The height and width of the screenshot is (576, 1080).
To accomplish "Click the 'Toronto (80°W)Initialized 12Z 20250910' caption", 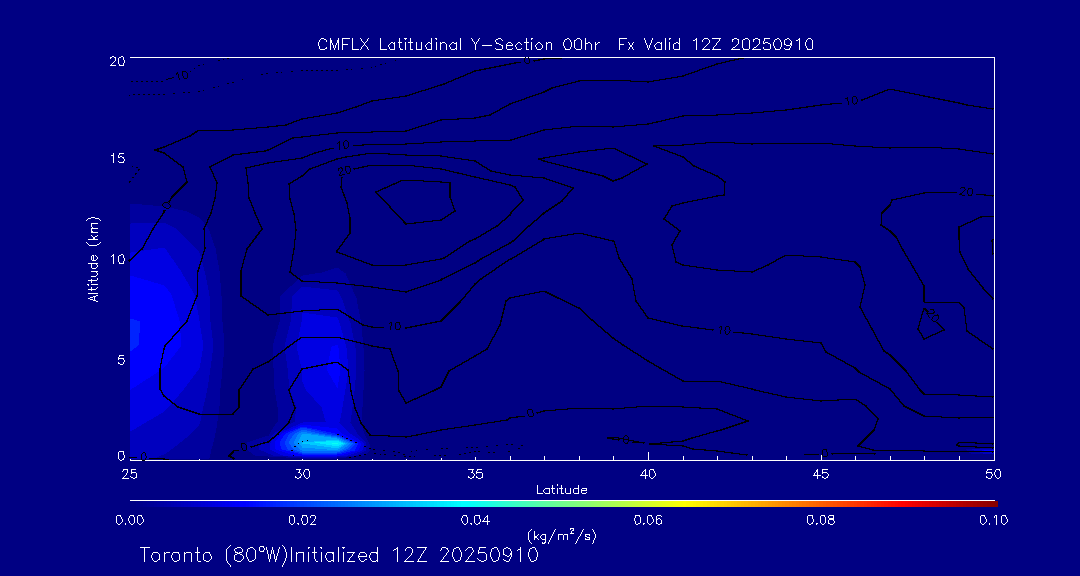I will pyautogui.click(x=340, y=555).
